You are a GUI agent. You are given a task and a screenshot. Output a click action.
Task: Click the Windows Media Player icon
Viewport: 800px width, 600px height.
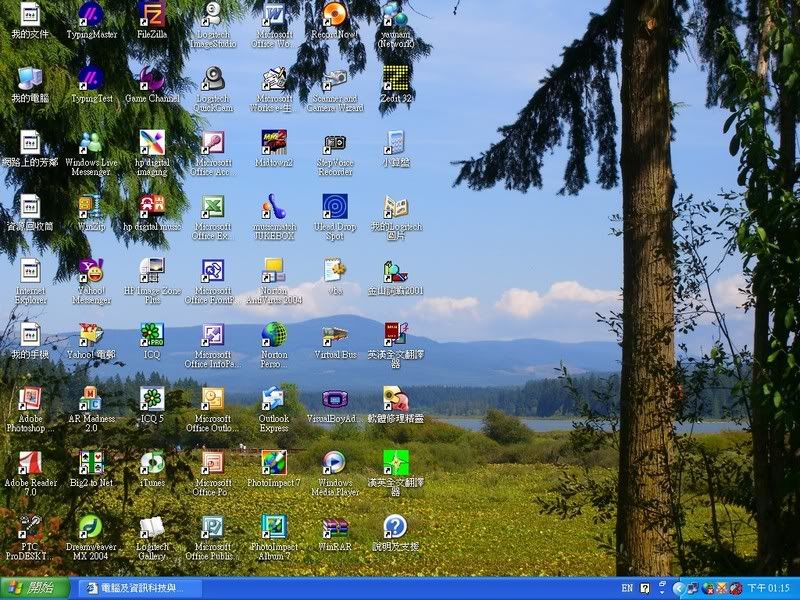335,462
